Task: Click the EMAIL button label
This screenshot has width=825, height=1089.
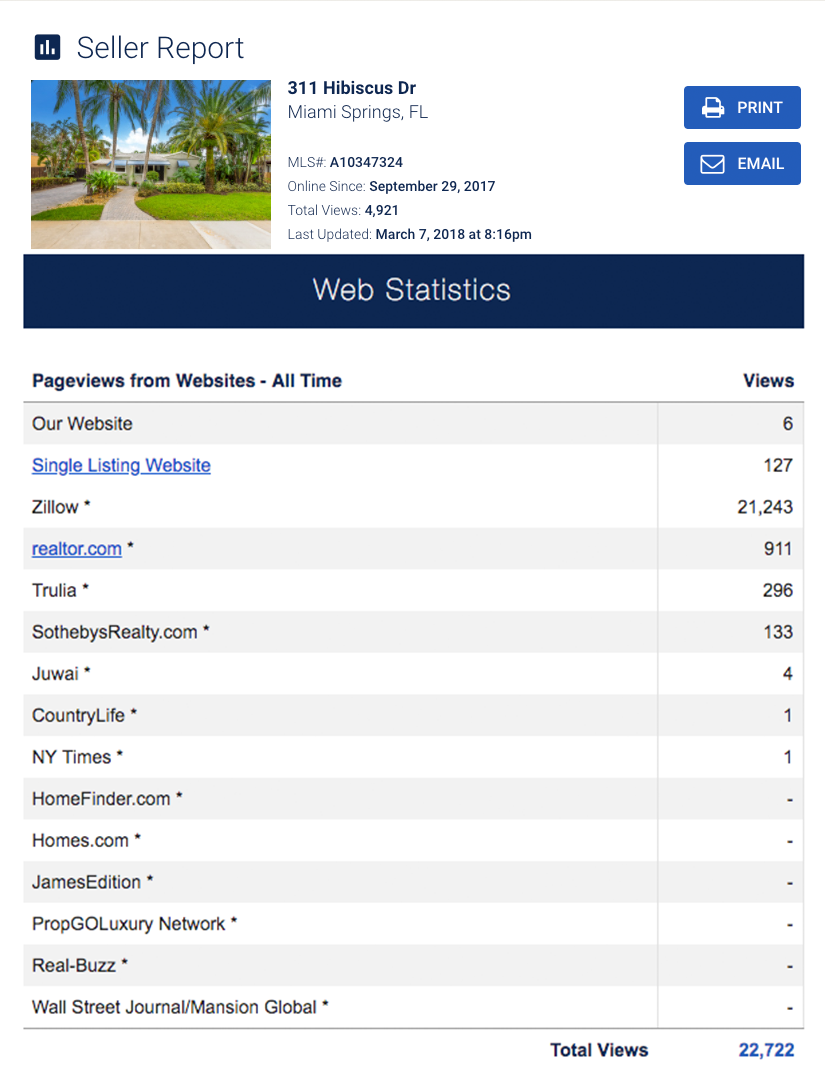Action: click(760, 164)
